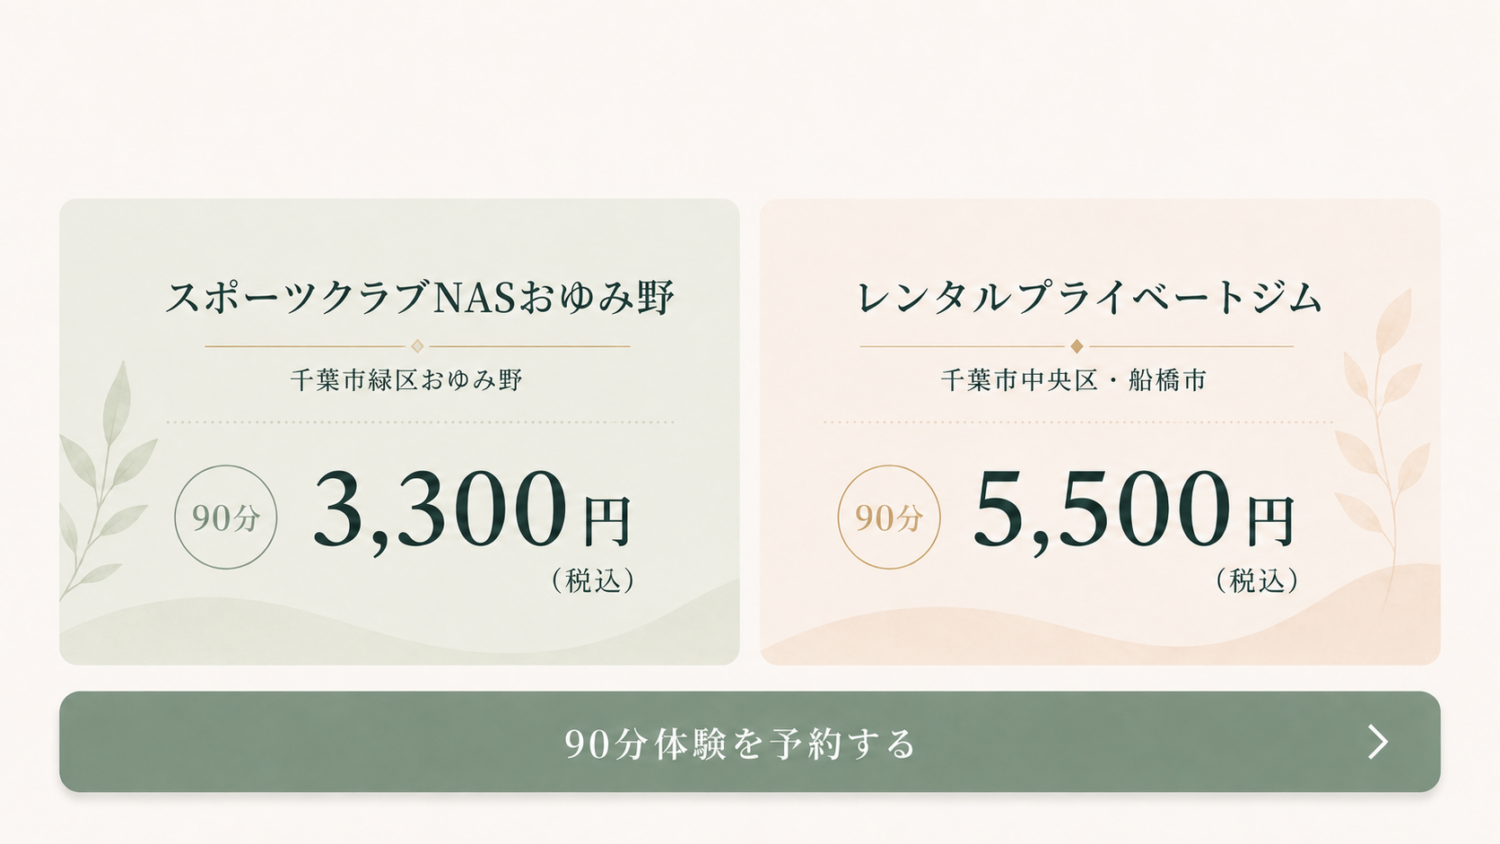Select the レンタルプライベートジム card title
The width and height of the screenshot is (1500, 844).
1090,297
